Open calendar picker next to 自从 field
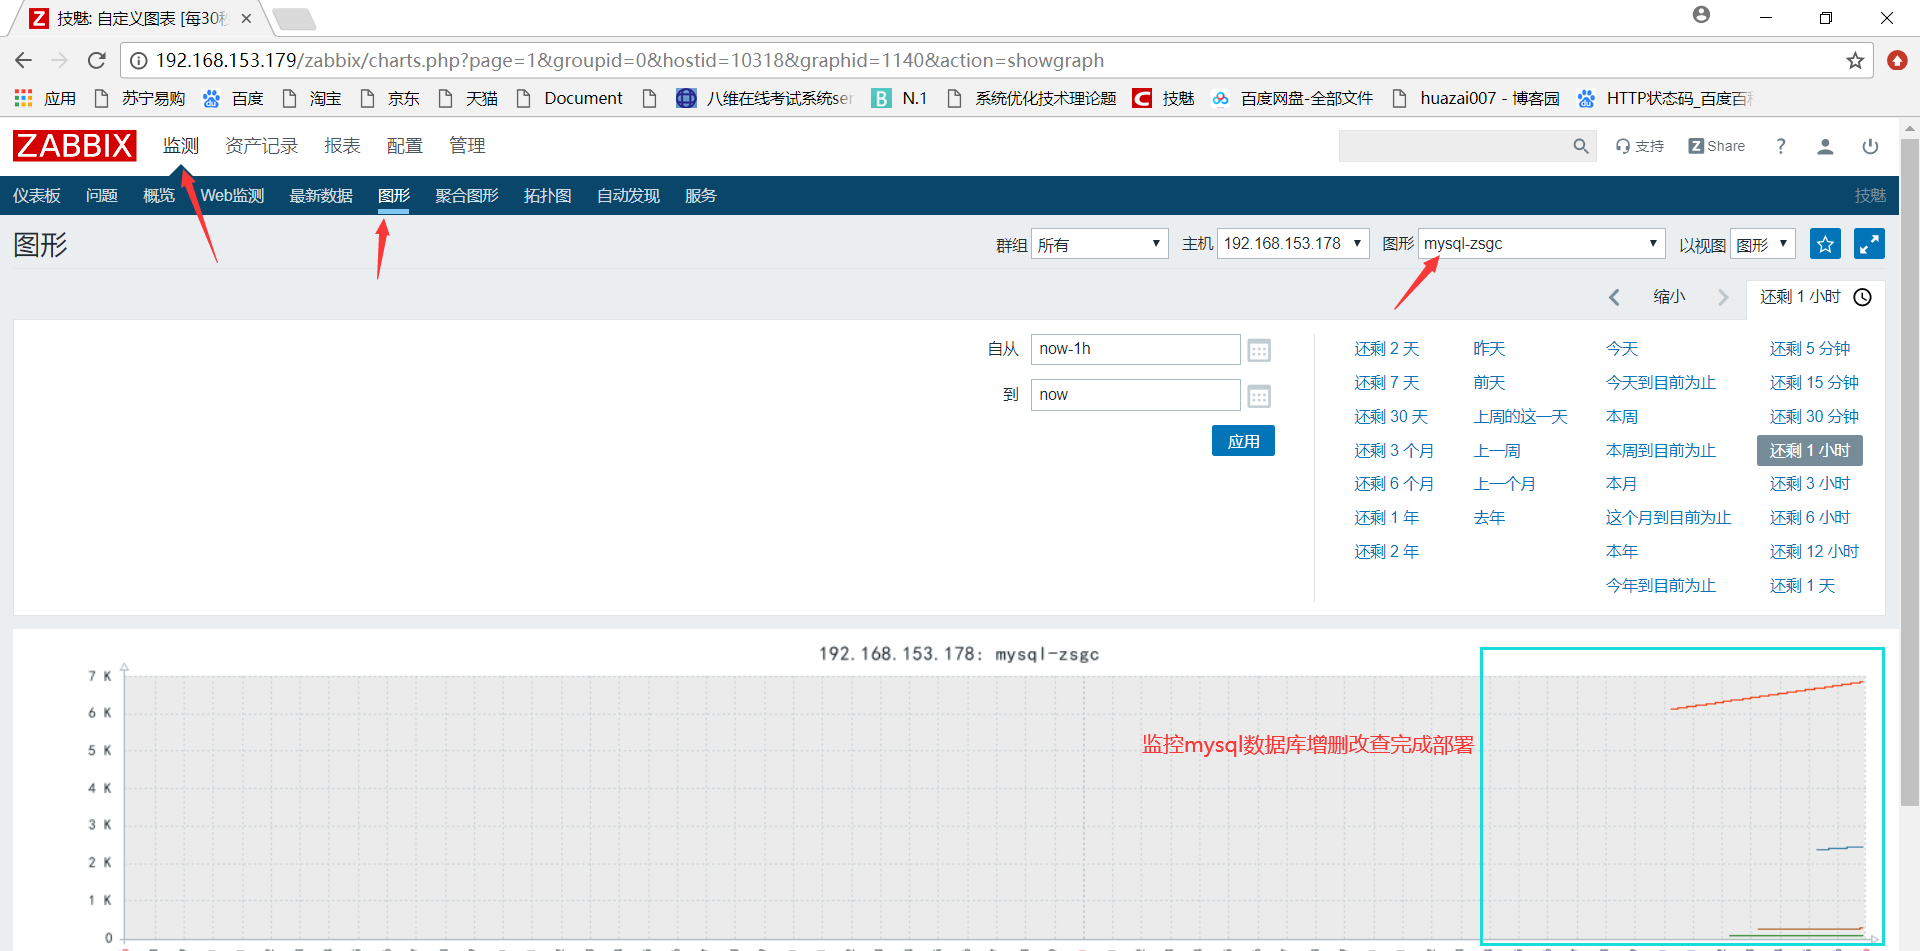This screenshot has width=1920, height=951. tap(1259, 349)
